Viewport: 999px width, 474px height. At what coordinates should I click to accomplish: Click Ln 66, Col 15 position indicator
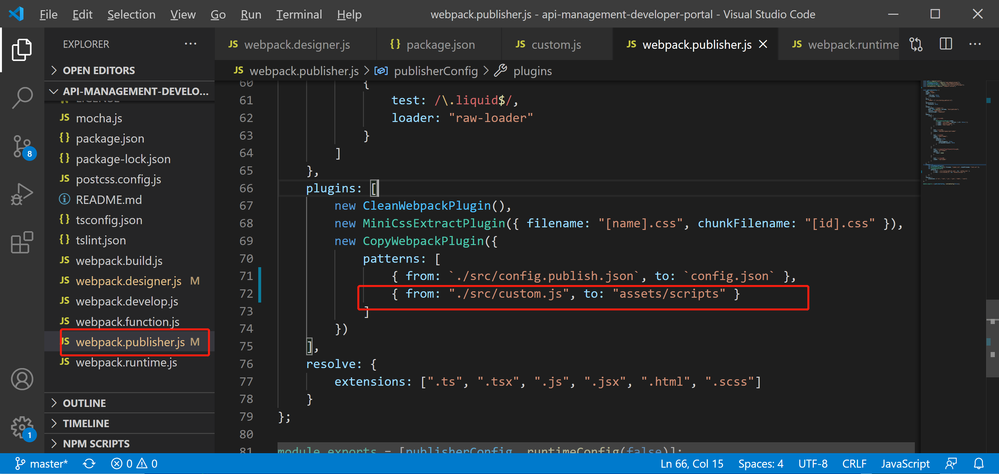coord(693,464)
